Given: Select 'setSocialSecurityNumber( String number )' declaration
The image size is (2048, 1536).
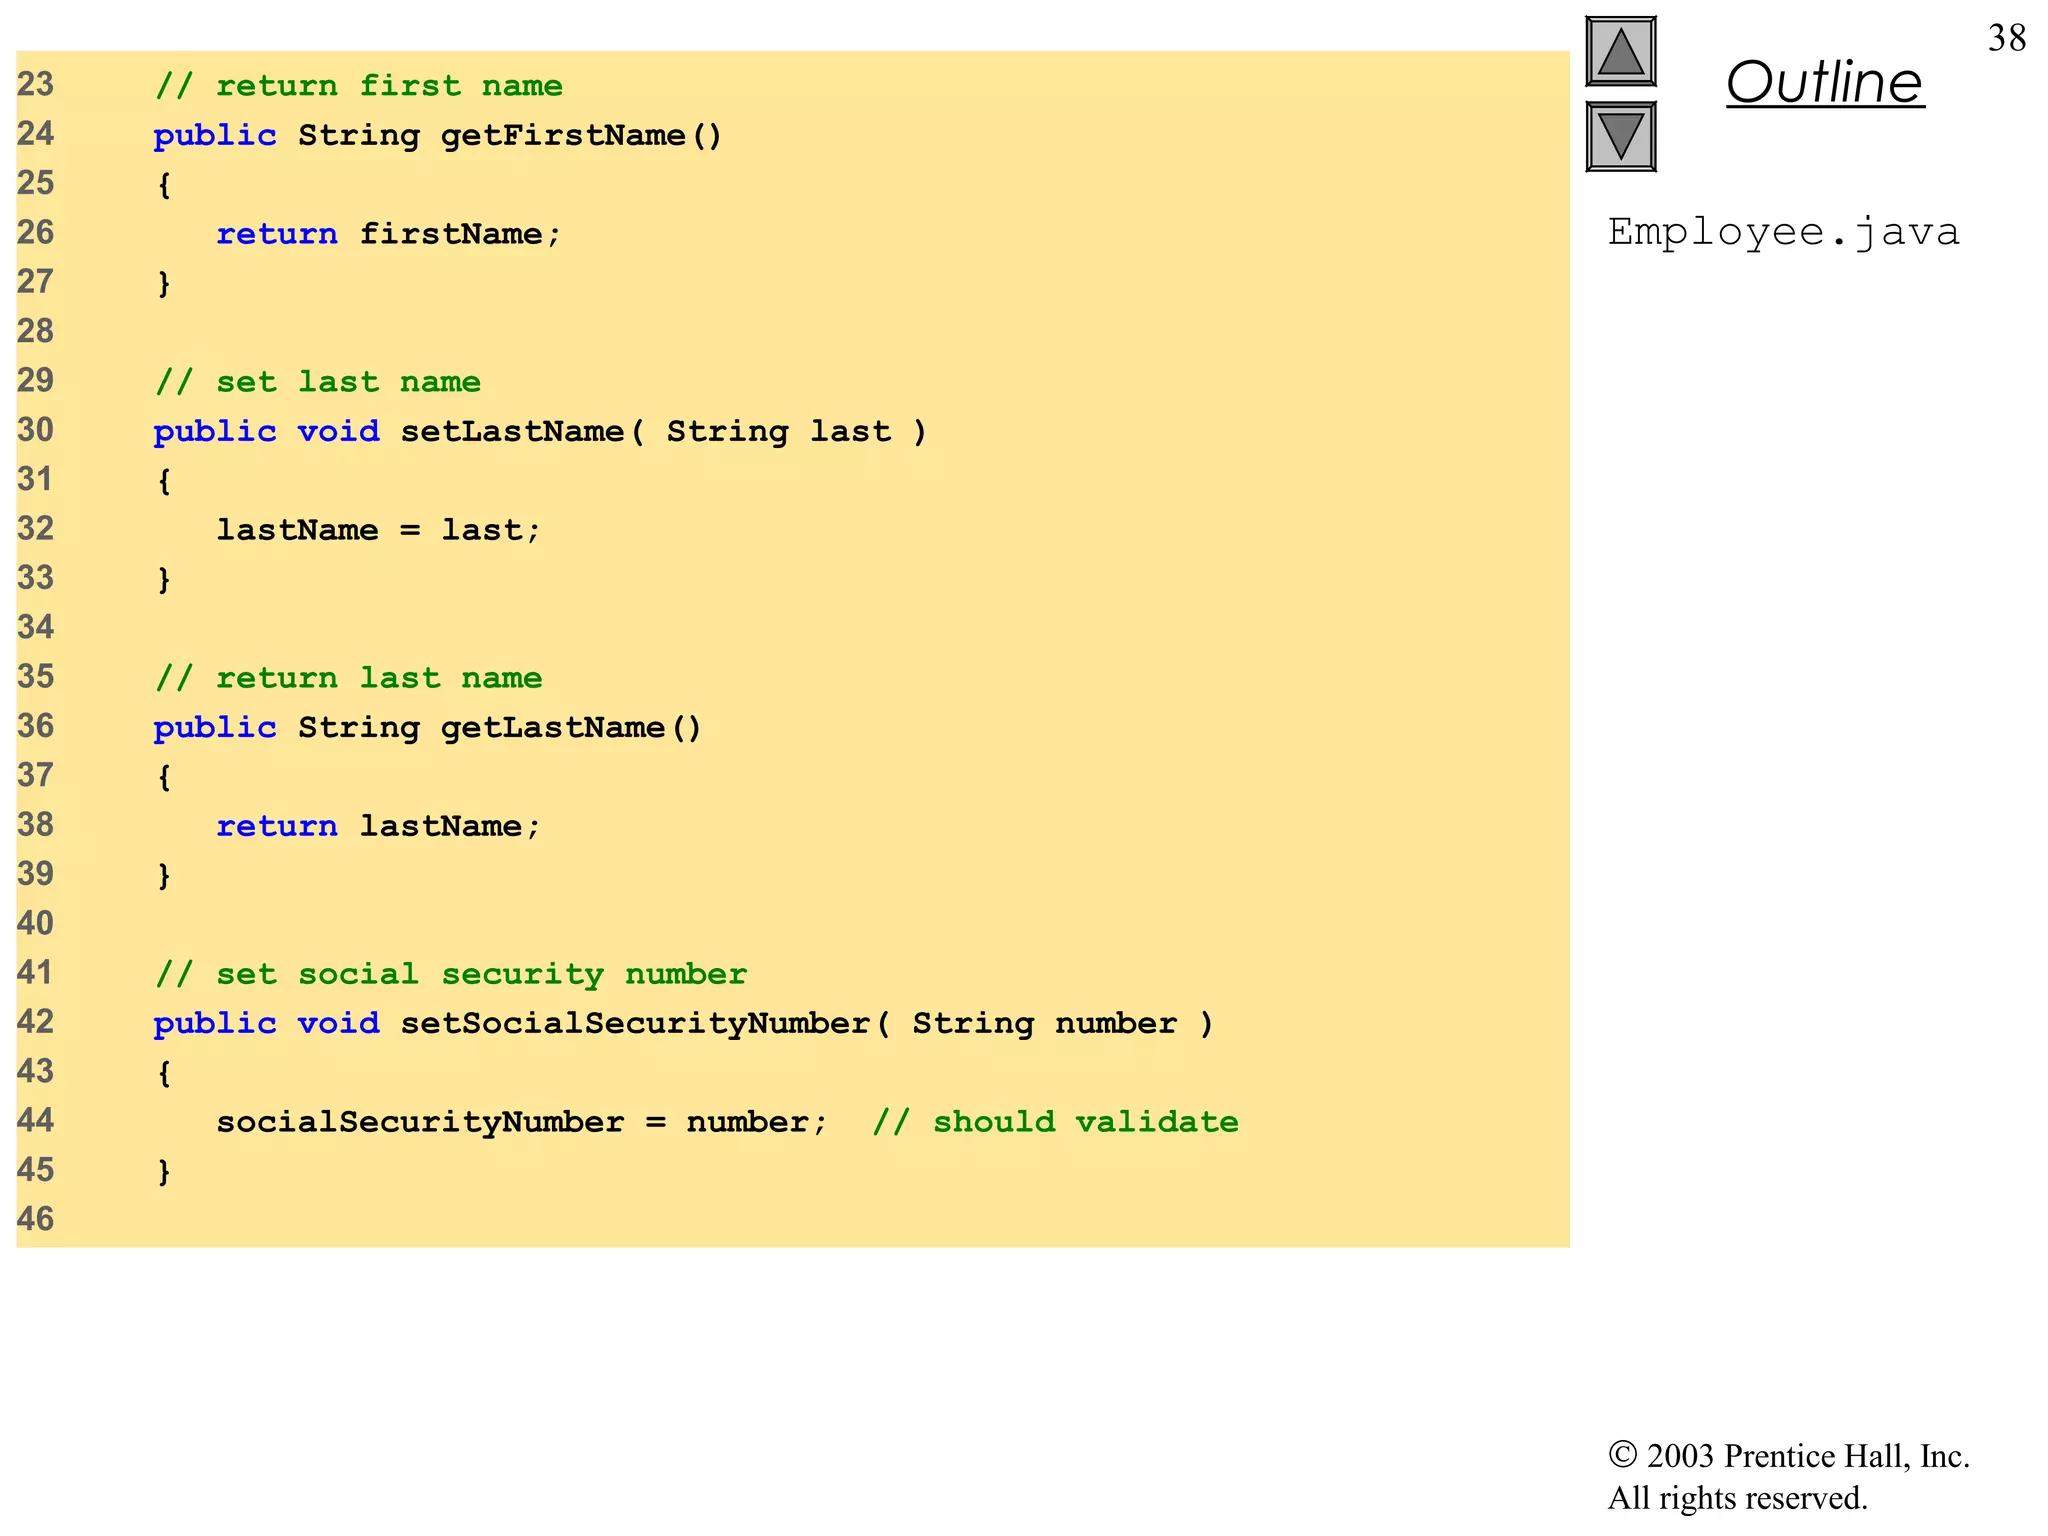Looking at the screenshot, I should coord(807,1024).
